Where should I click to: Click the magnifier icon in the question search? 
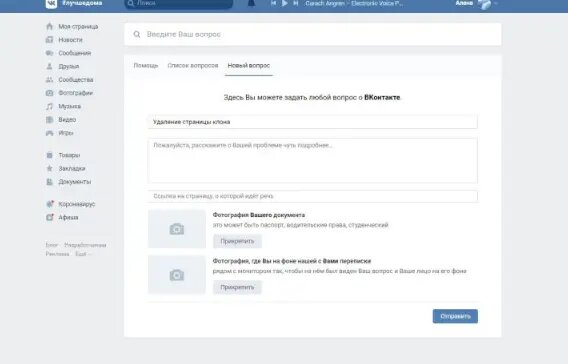(137, 34)
